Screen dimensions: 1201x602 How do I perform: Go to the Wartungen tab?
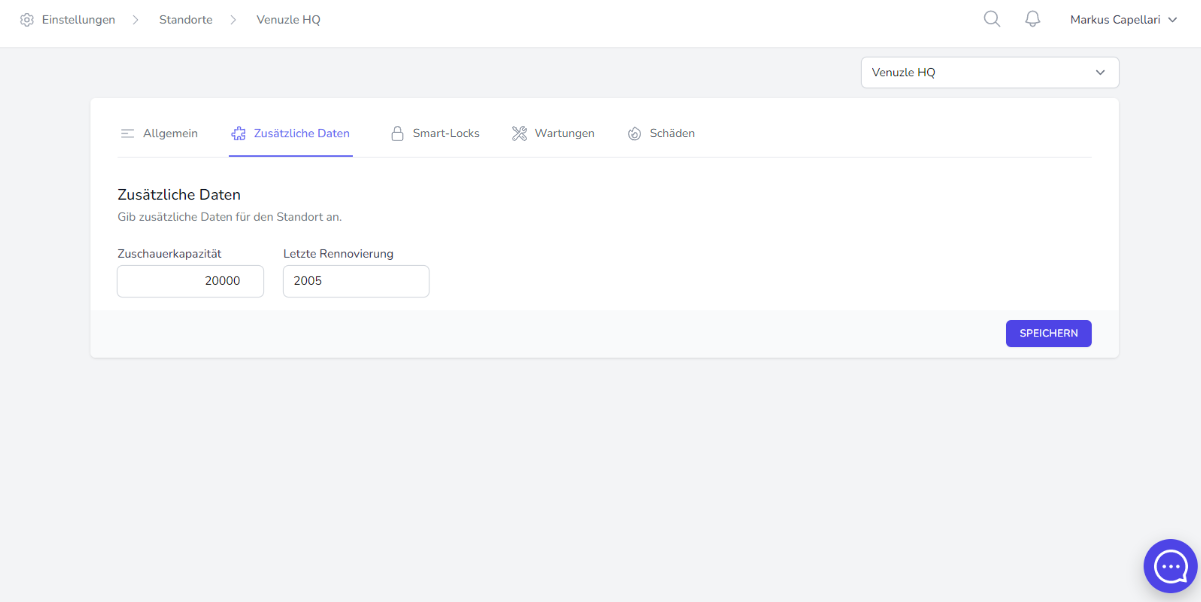pyautogui.click(x=553, y=133)
